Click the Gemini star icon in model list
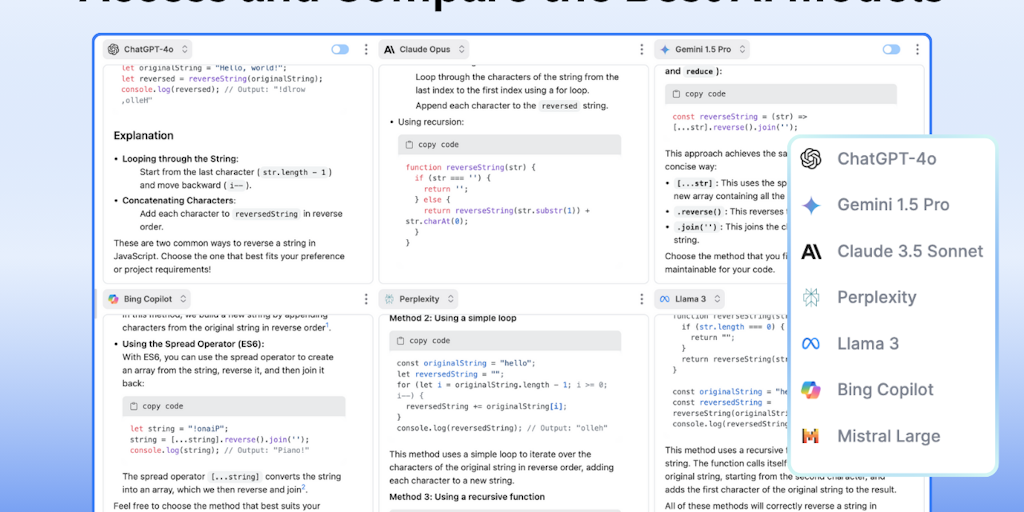This screenshot has height=512, width=1024. (811, 205)
